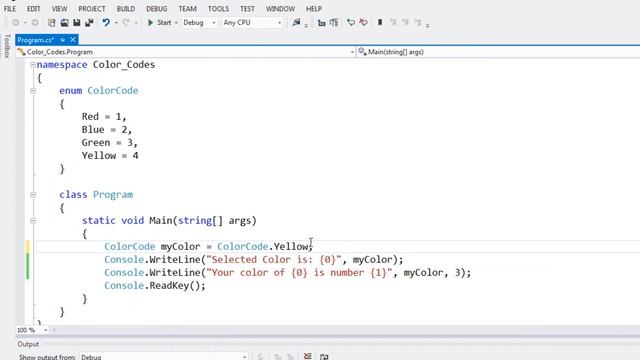Open the Debug configuration dropdown
The height and width of the screenshot is (360, 640).
(199, 23)
